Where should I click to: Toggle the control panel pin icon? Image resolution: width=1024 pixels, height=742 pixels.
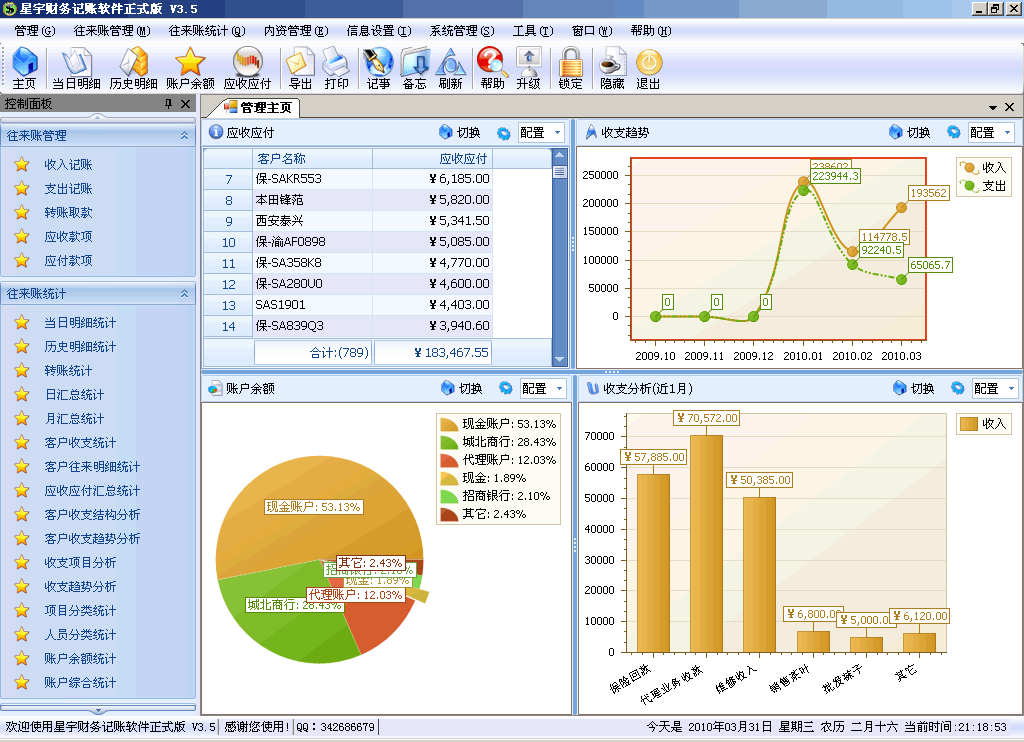(169, 105)
